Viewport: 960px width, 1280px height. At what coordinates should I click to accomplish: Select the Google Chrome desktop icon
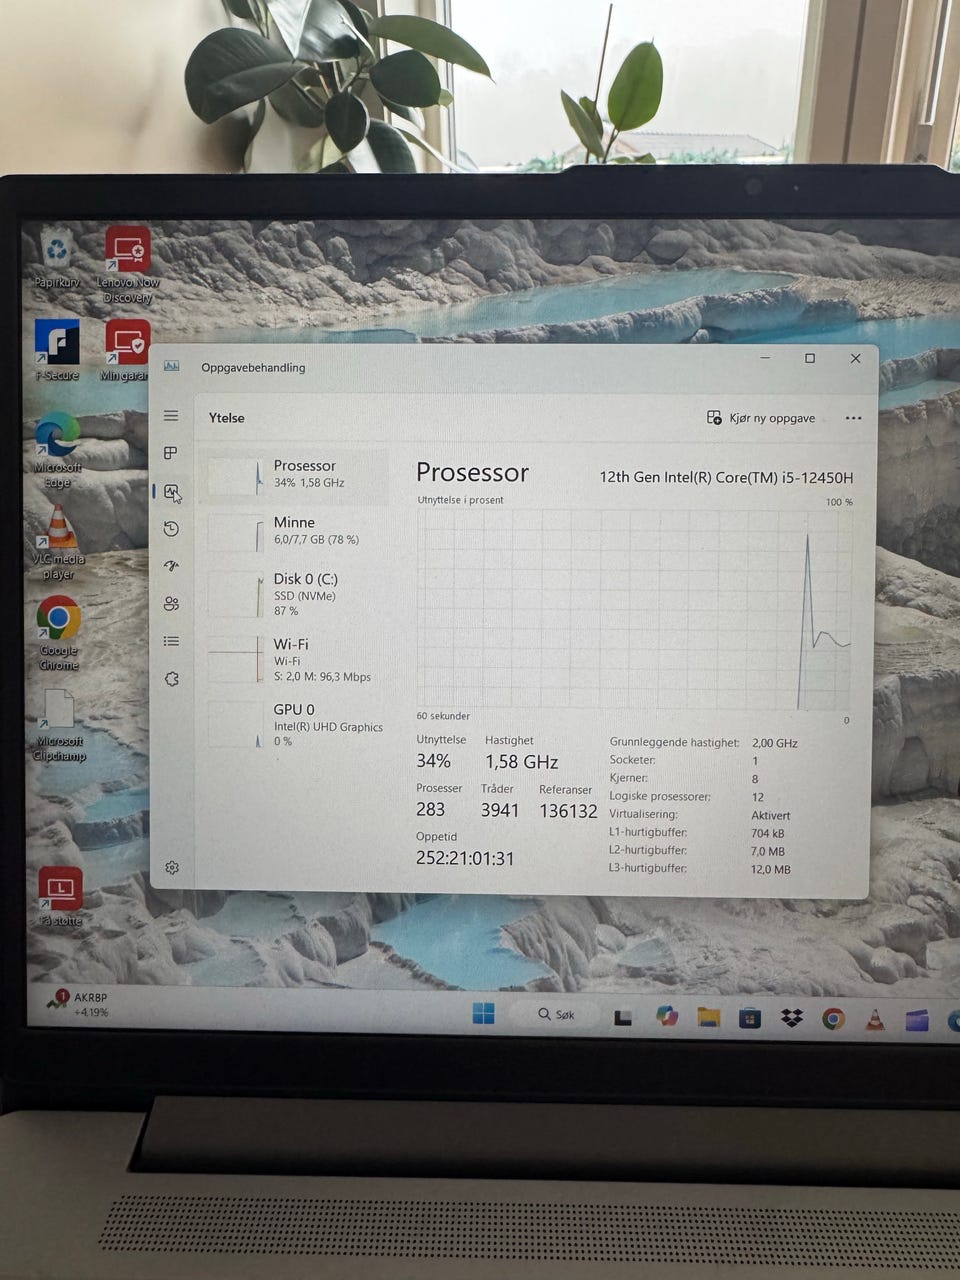59,633
